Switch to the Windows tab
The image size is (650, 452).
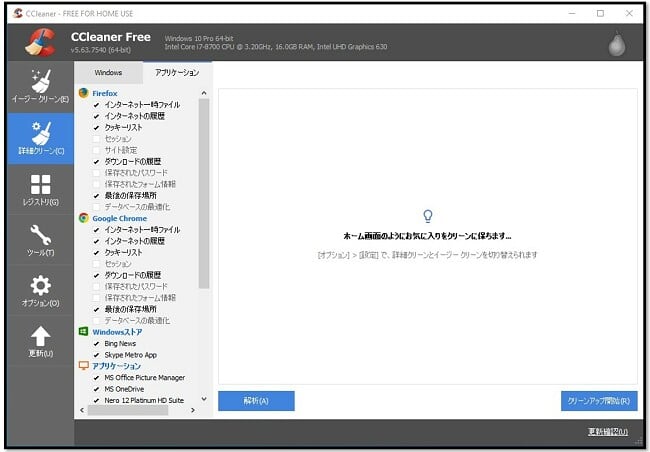(108, 73)
